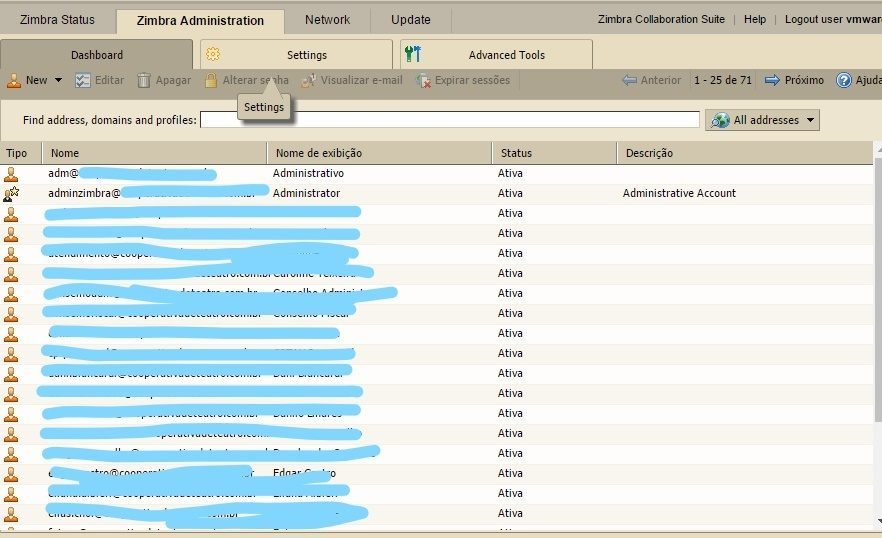The height and width of the screenshot is (538, 882).
Task: Open the Zimbra Collaboration Suite link
Action: tap(661, 19)
